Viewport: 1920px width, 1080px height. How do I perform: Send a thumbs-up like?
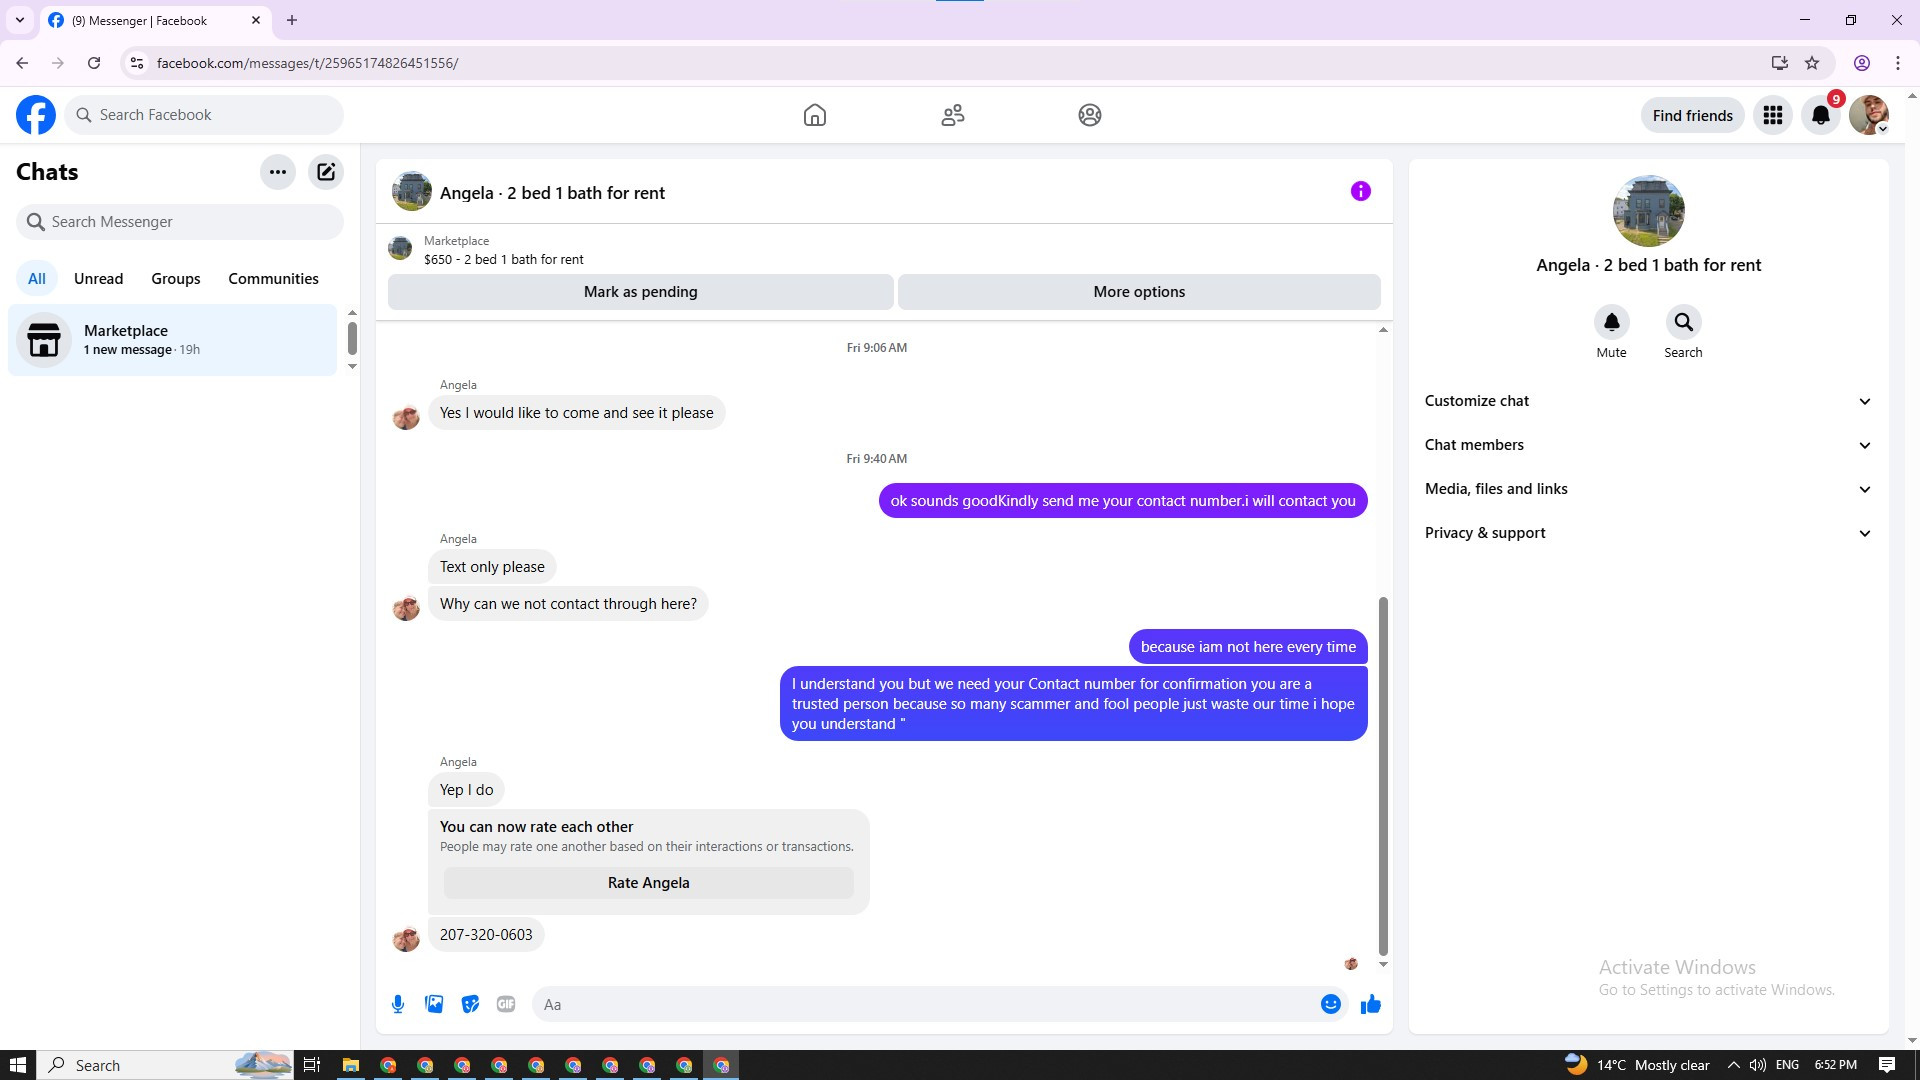(1370, 1004)
